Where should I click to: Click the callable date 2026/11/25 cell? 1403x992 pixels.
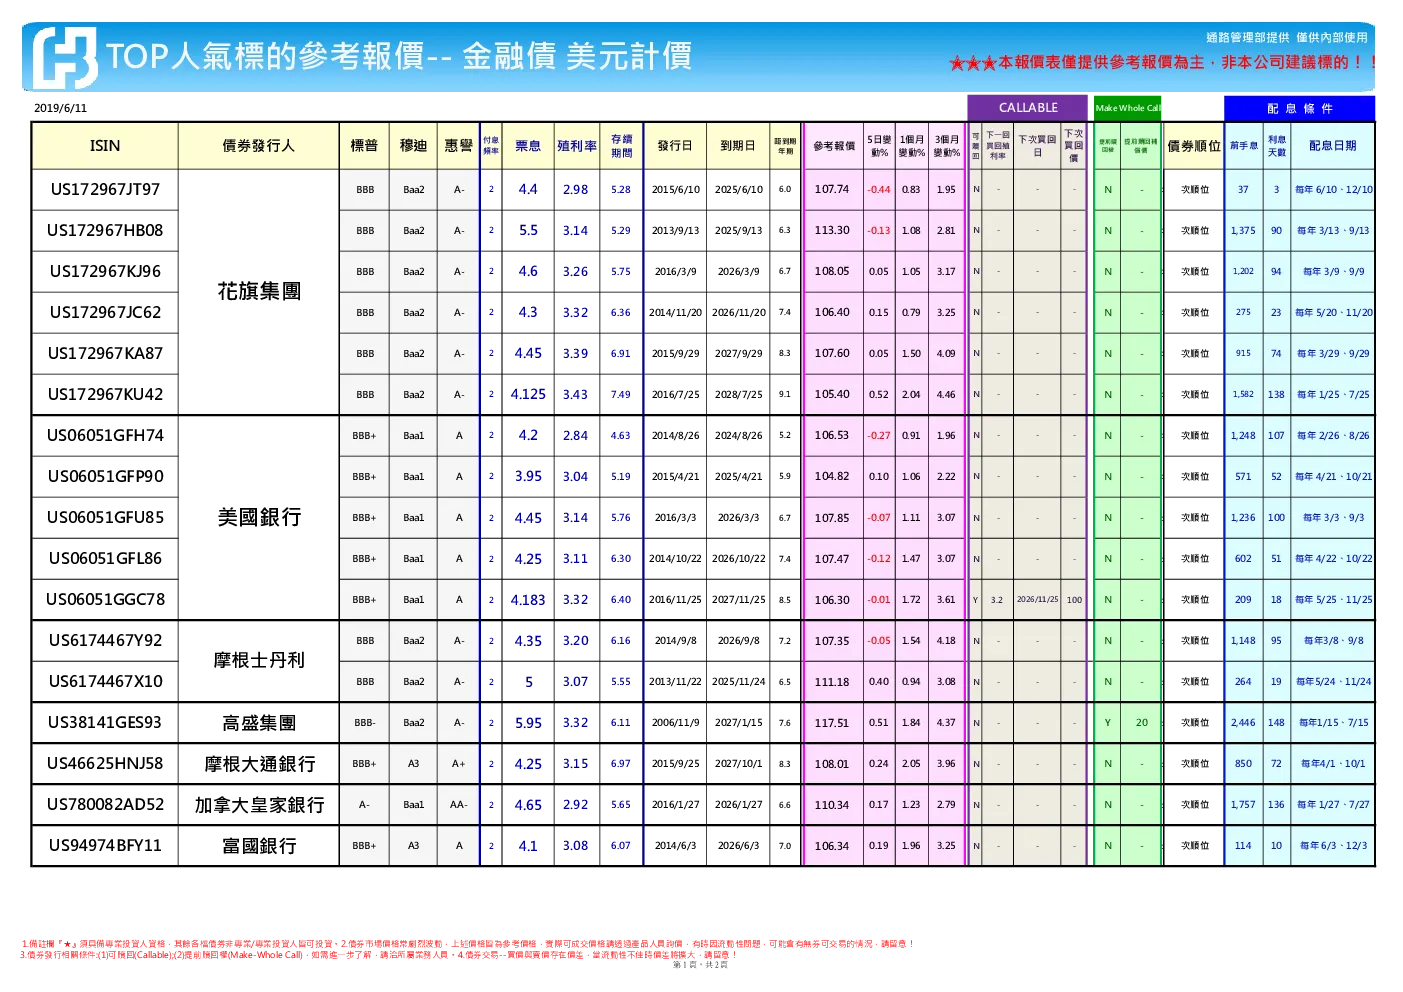click(1037, 599)
